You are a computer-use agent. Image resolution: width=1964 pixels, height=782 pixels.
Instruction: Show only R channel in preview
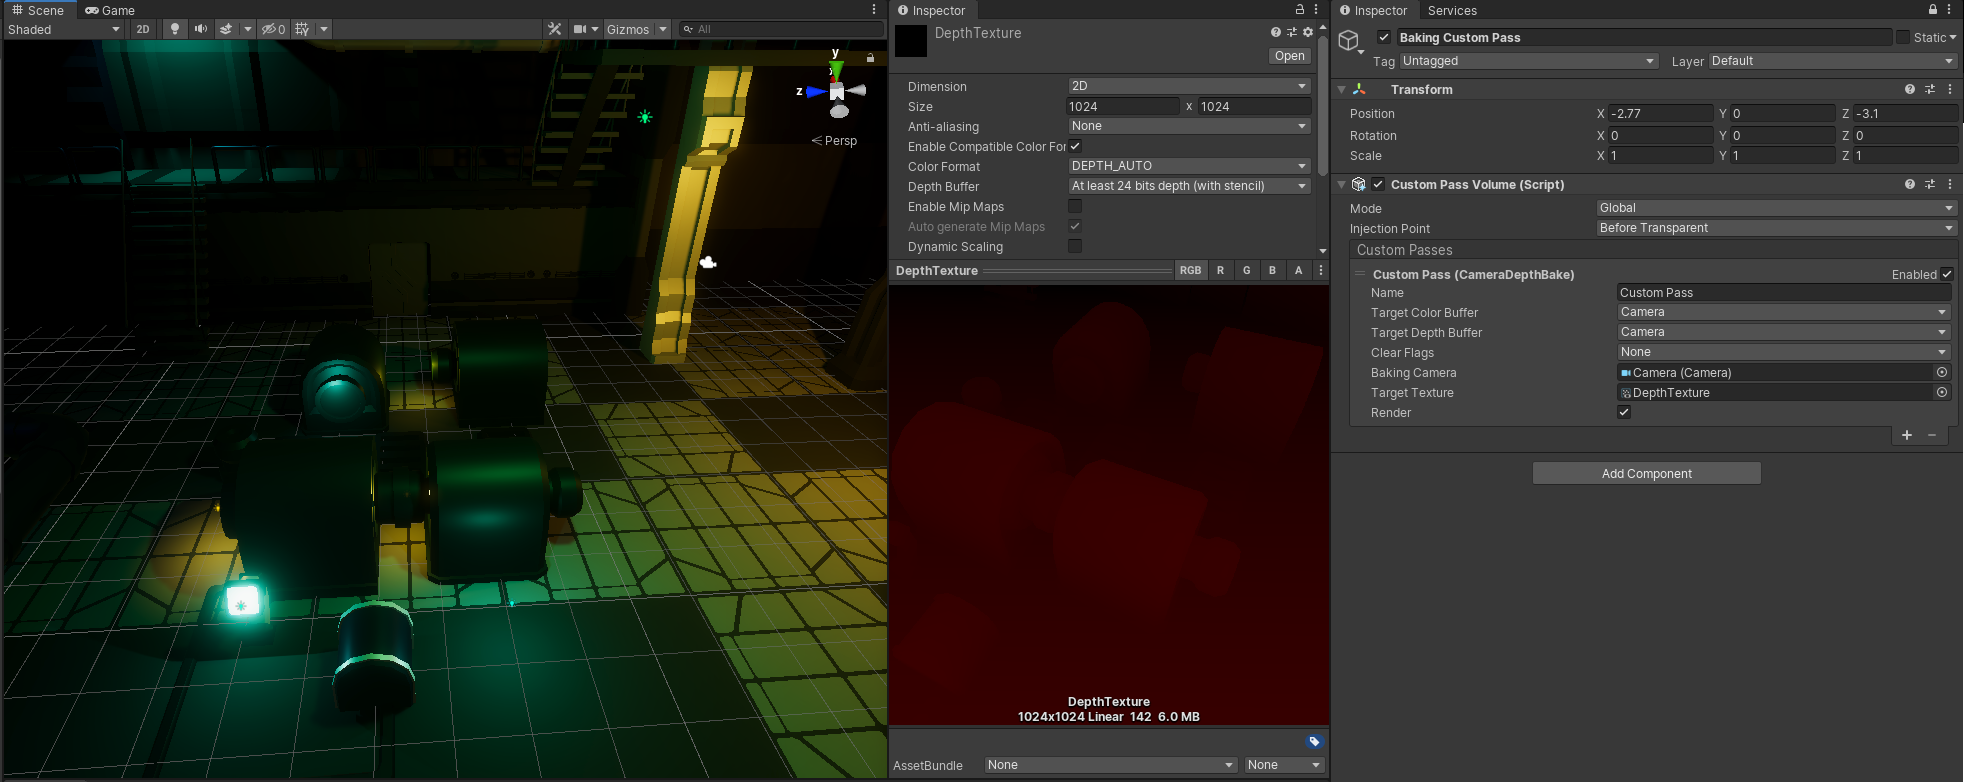pos(1220,270)
